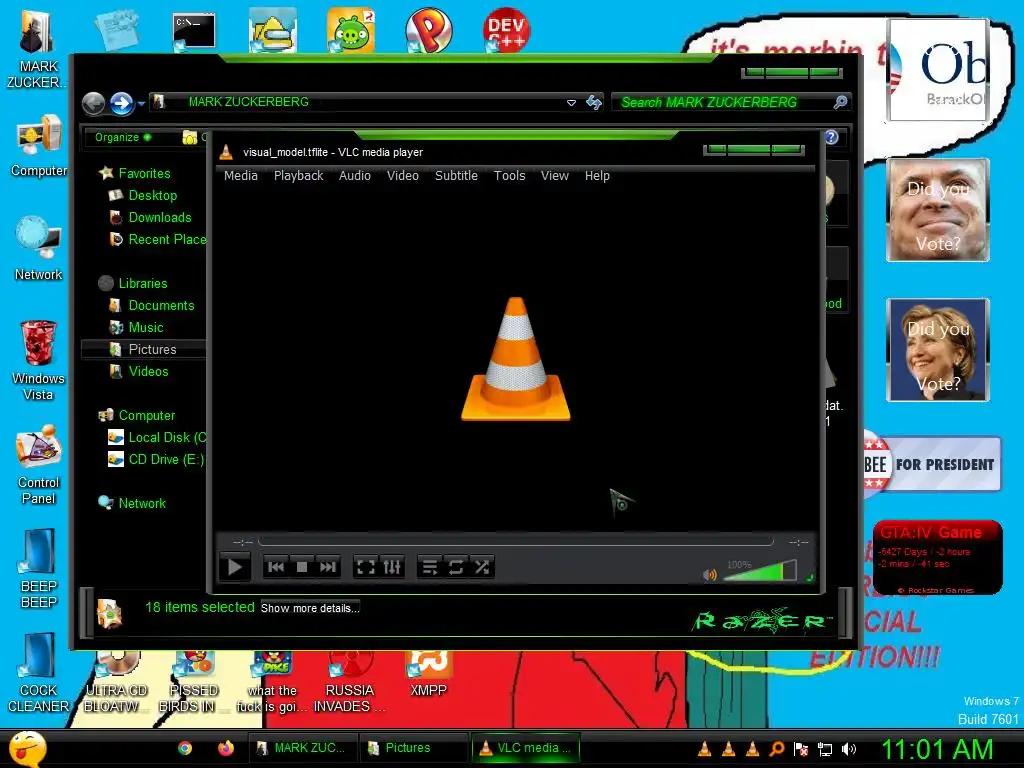This screenshot has width=1024, height=768.
Task: Open XMPP desktop shortcut
Action: coord(428,675)
